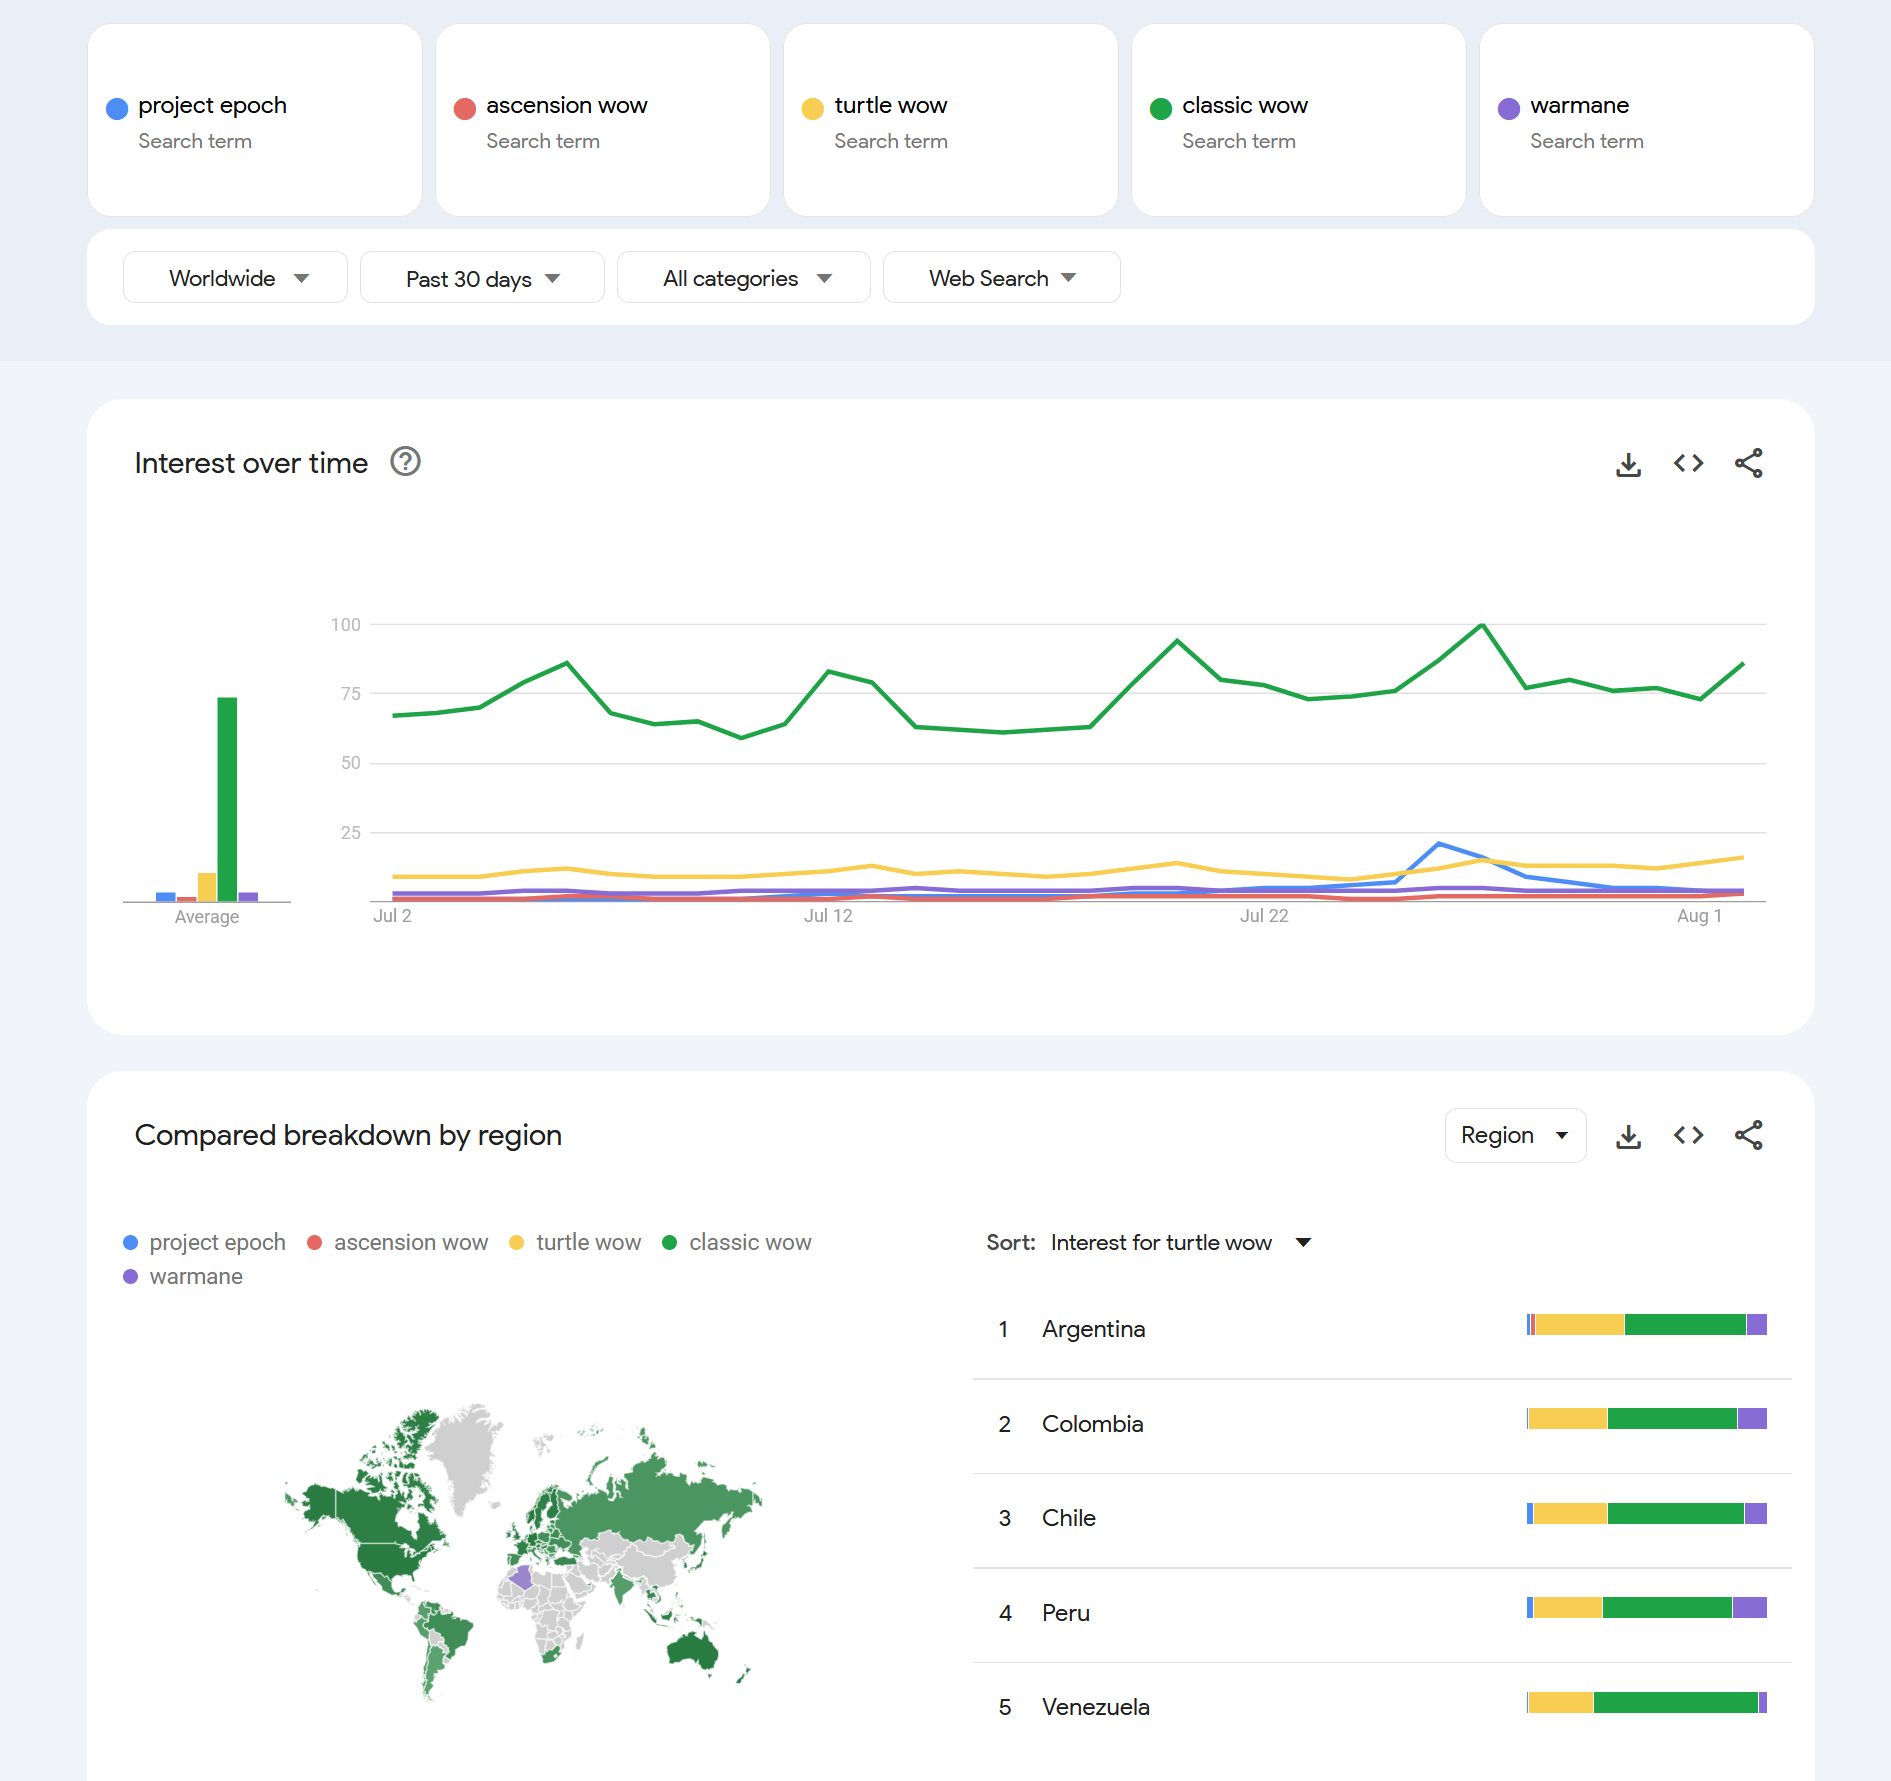1891x1781 pixels.
Task: Click Argentina's stacked interest bar
Action: tap(1647, 1325)
